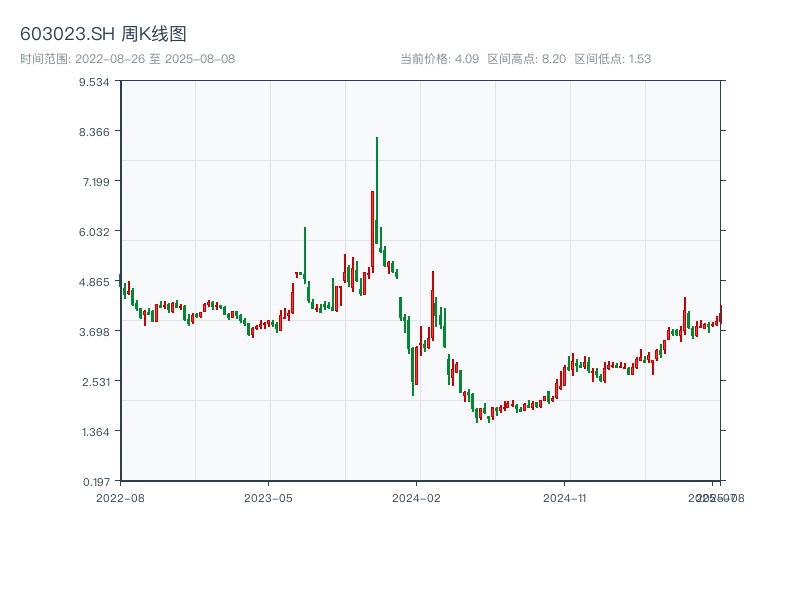Screen dimensions: 800x600
Task: Click the tallest green candlestick at the peak
Action: point(377,190)
